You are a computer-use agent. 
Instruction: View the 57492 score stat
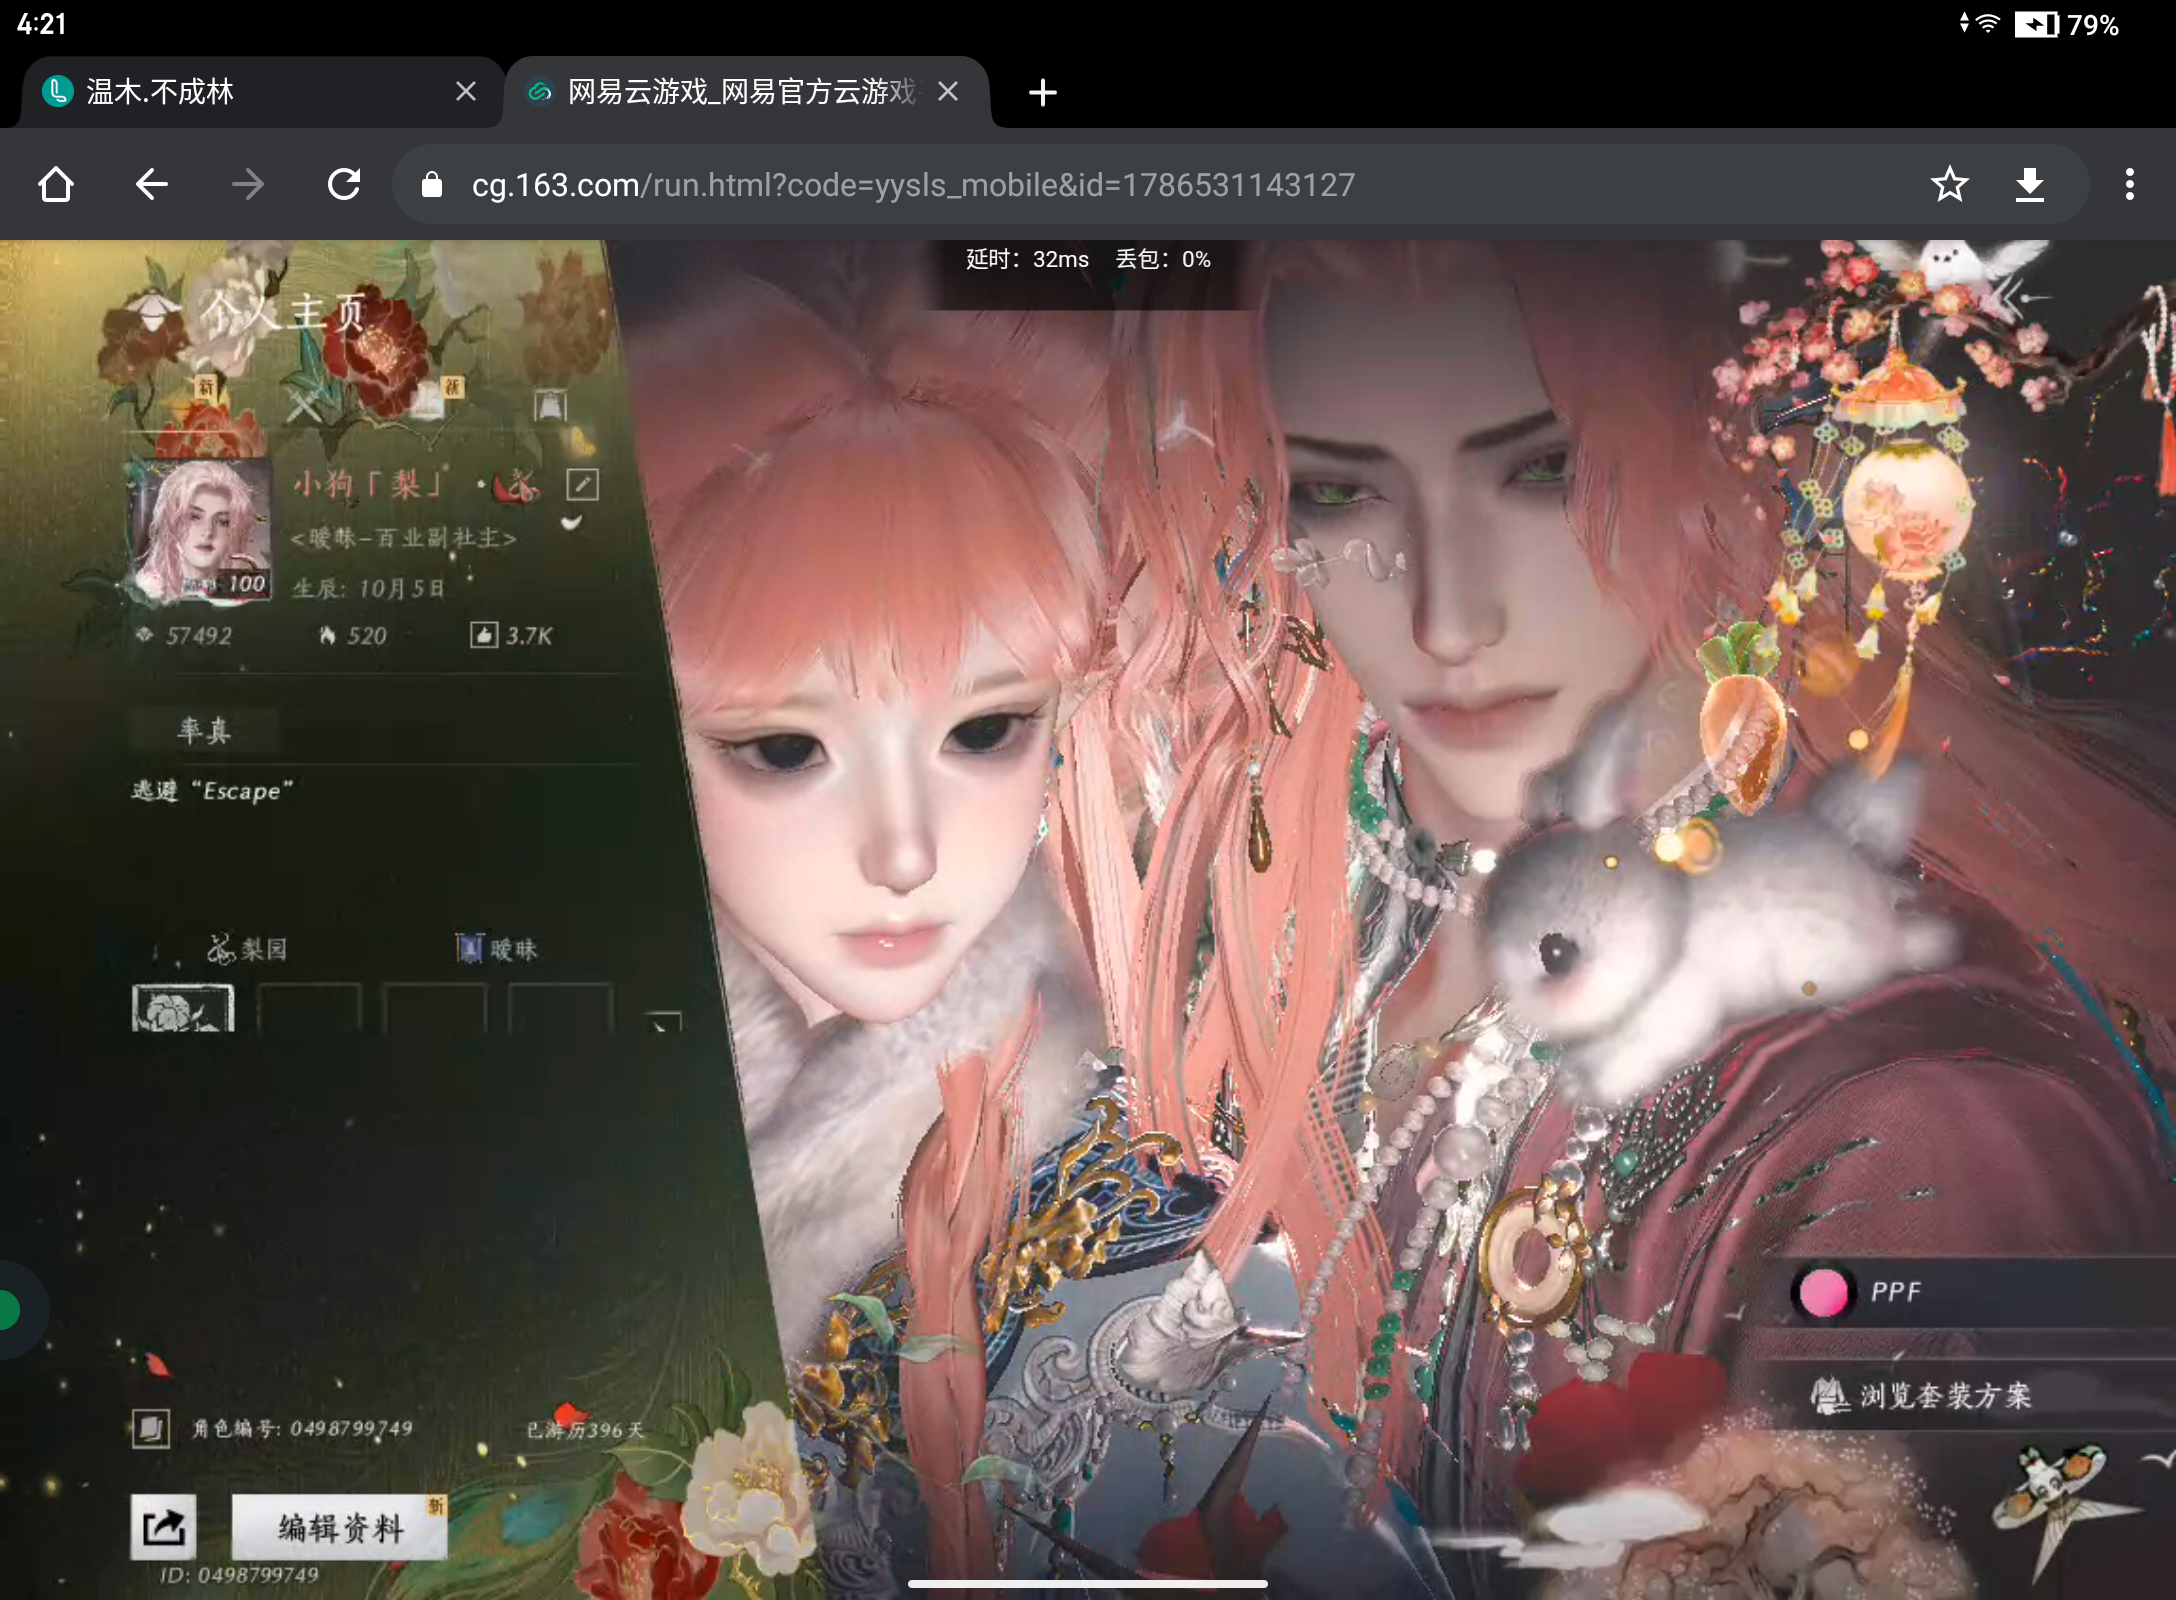[184, 635]
